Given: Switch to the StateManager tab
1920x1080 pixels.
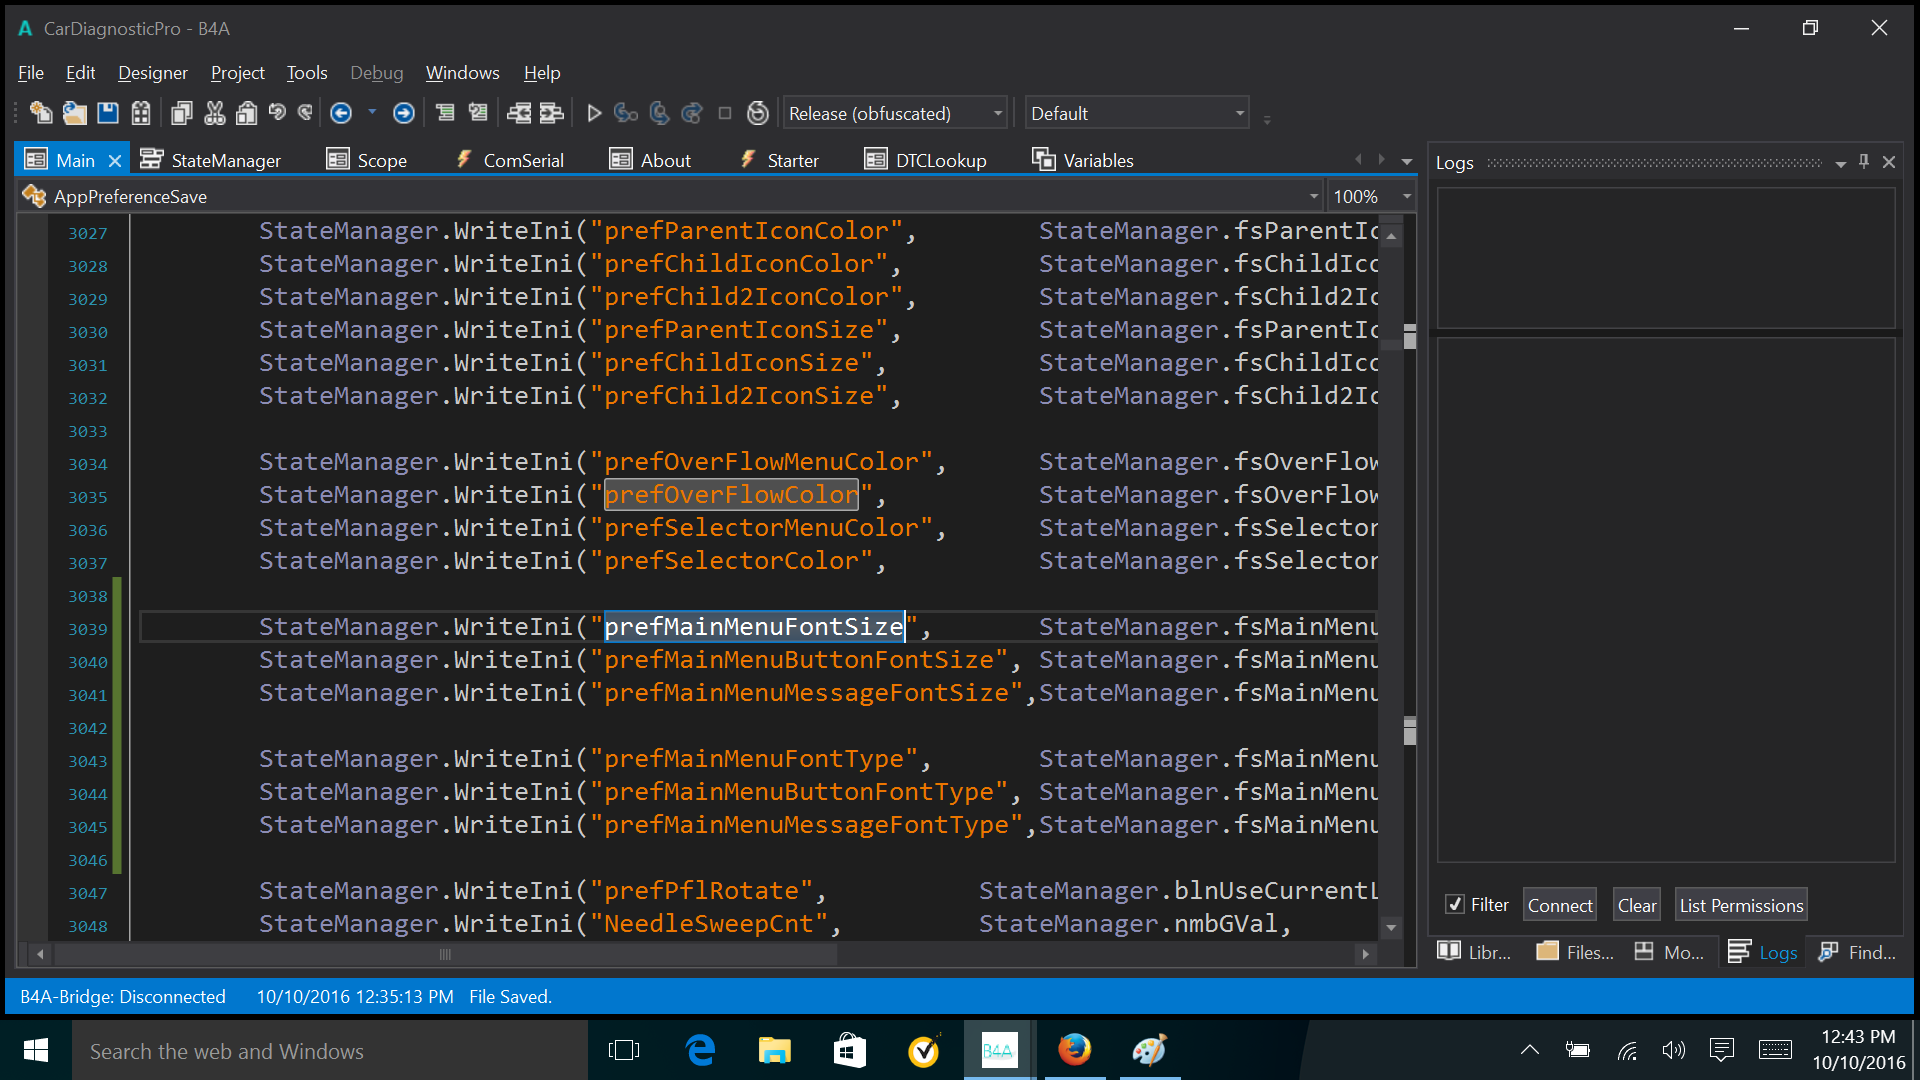Looking at the screenshot, I should pyautogui.click(x=211, y=160).
